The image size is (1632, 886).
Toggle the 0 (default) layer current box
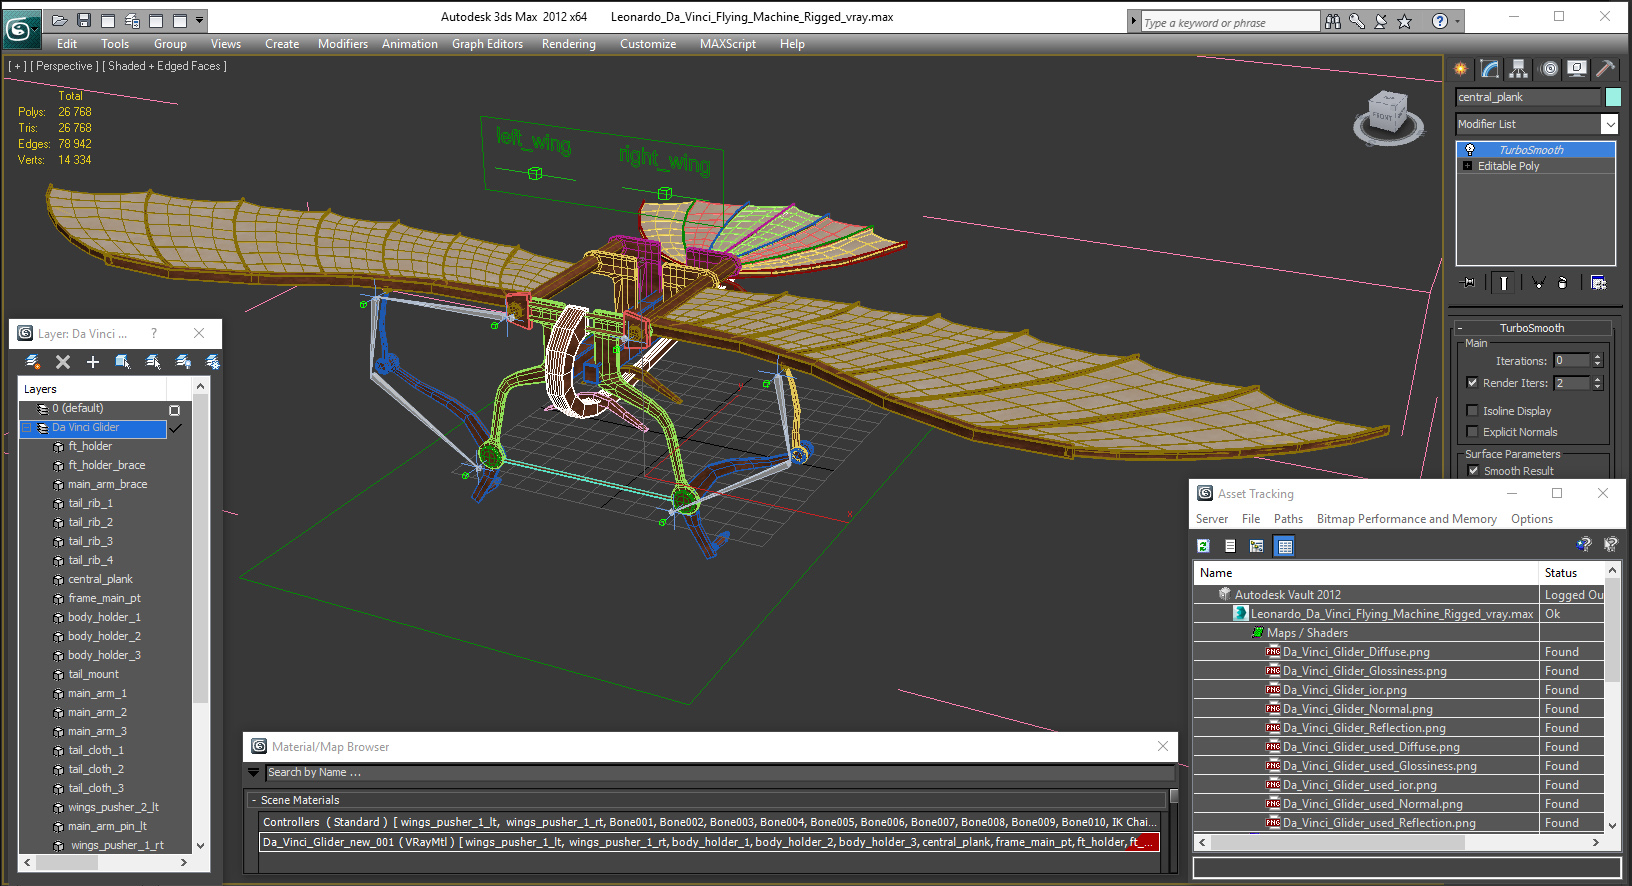click(174, 410)
